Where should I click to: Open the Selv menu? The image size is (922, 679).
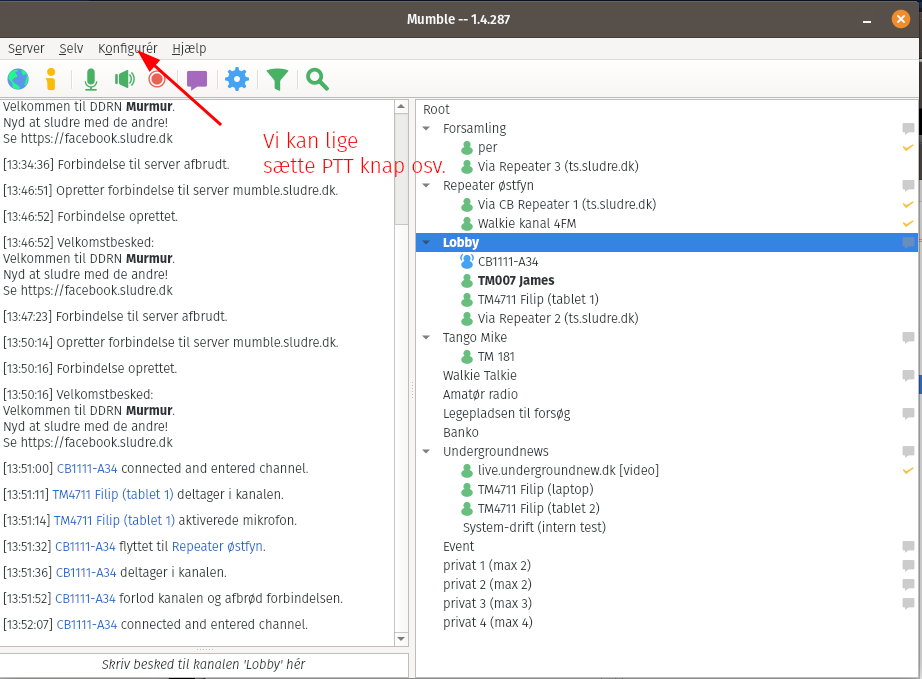click(71, 48)
